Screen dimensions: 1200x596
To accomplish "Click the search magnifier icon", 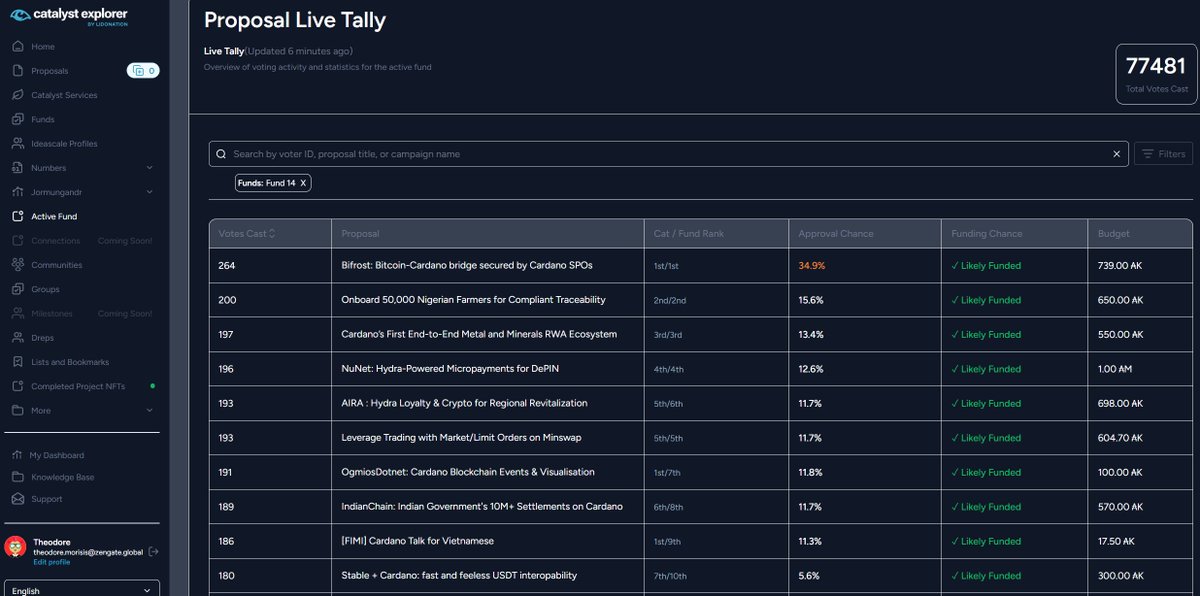I will (221, 154).
